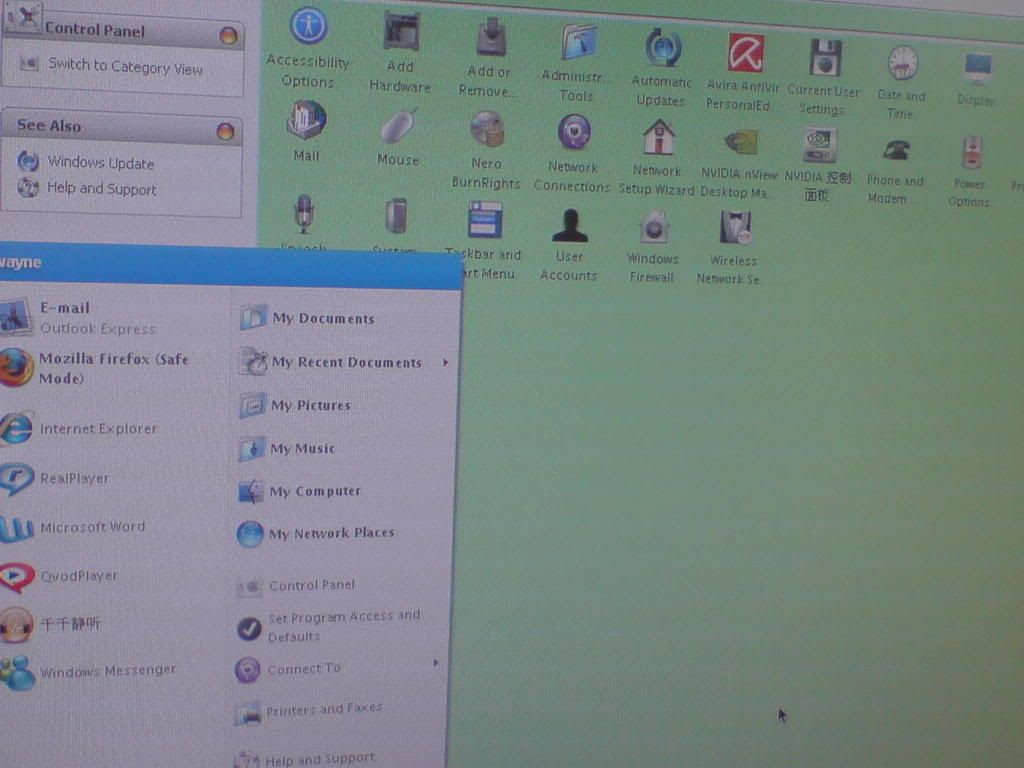
Task: Open Nero BurnRights icon
Action: point(487,129)
